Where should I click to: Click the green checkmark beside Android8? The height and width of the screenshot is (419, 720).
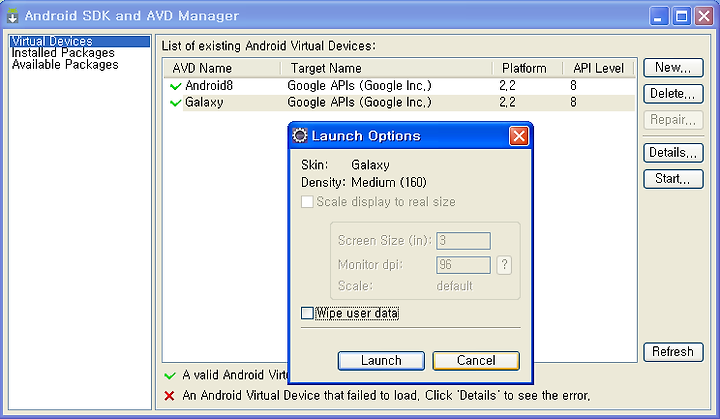click(x=175, y=86)
